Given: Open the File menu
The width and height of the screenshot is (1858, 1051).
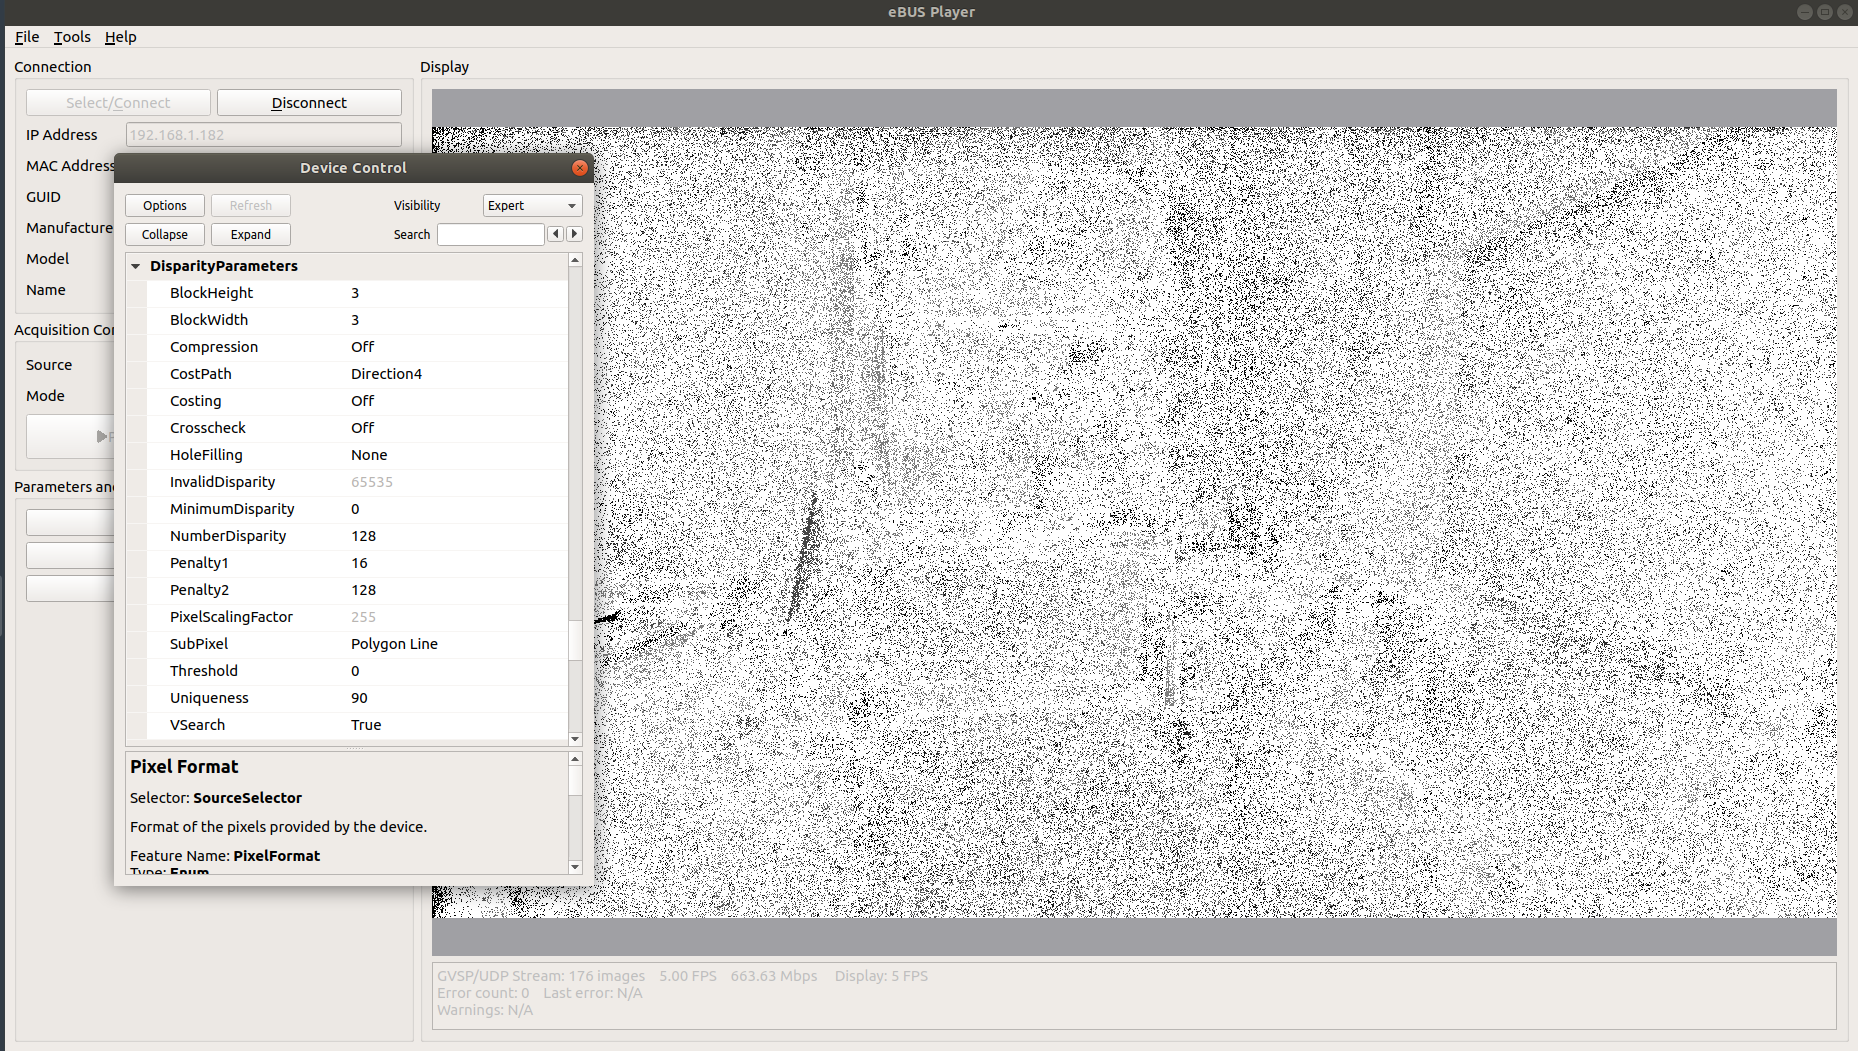Looking at the screenshot, I should coord(27,37).
